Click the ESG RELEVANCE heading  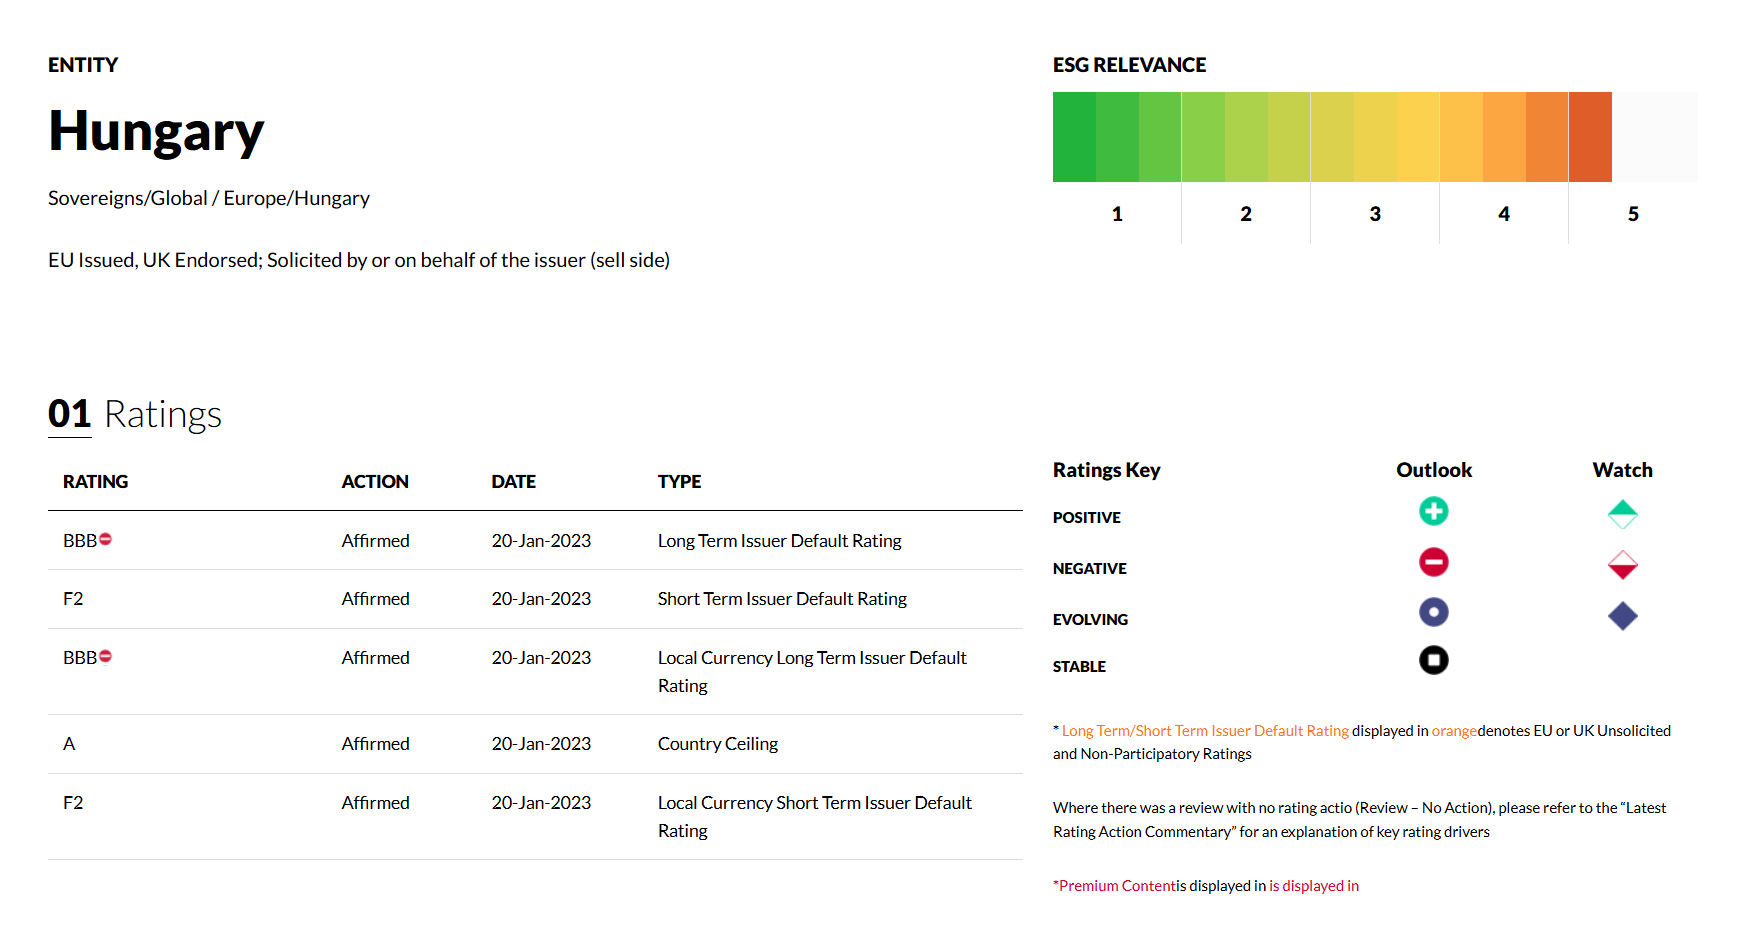coord(1129,65)
